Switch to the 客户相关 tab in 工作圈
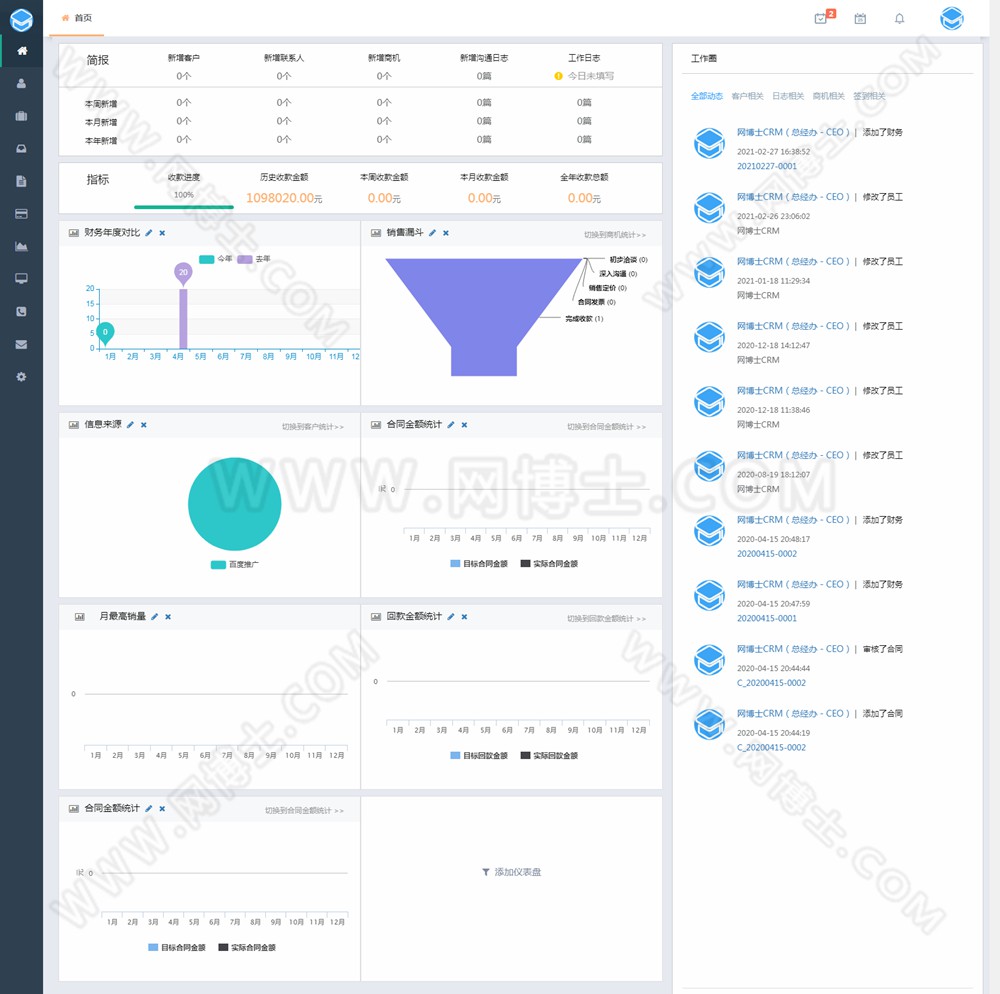Image resolution: width=1000 pixels, height=994 pixels. [x=747, y=96]
